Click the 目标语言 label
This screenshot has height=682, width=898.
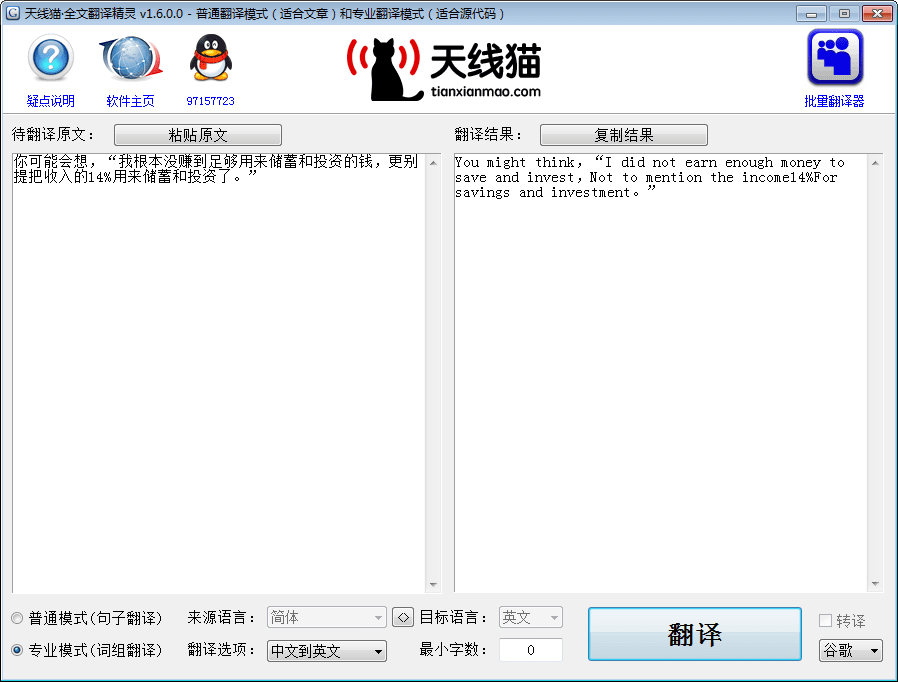[453, 617]
